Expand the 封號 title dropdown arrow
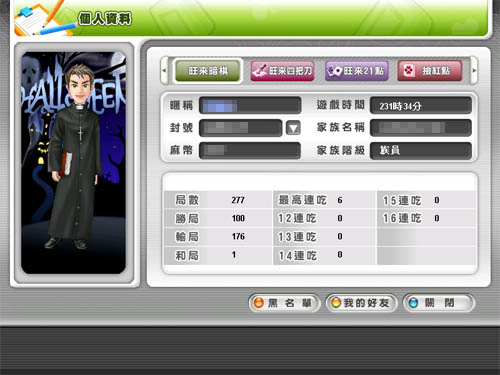Viewport: 500px width, 375px height. (x=293, y=128)
